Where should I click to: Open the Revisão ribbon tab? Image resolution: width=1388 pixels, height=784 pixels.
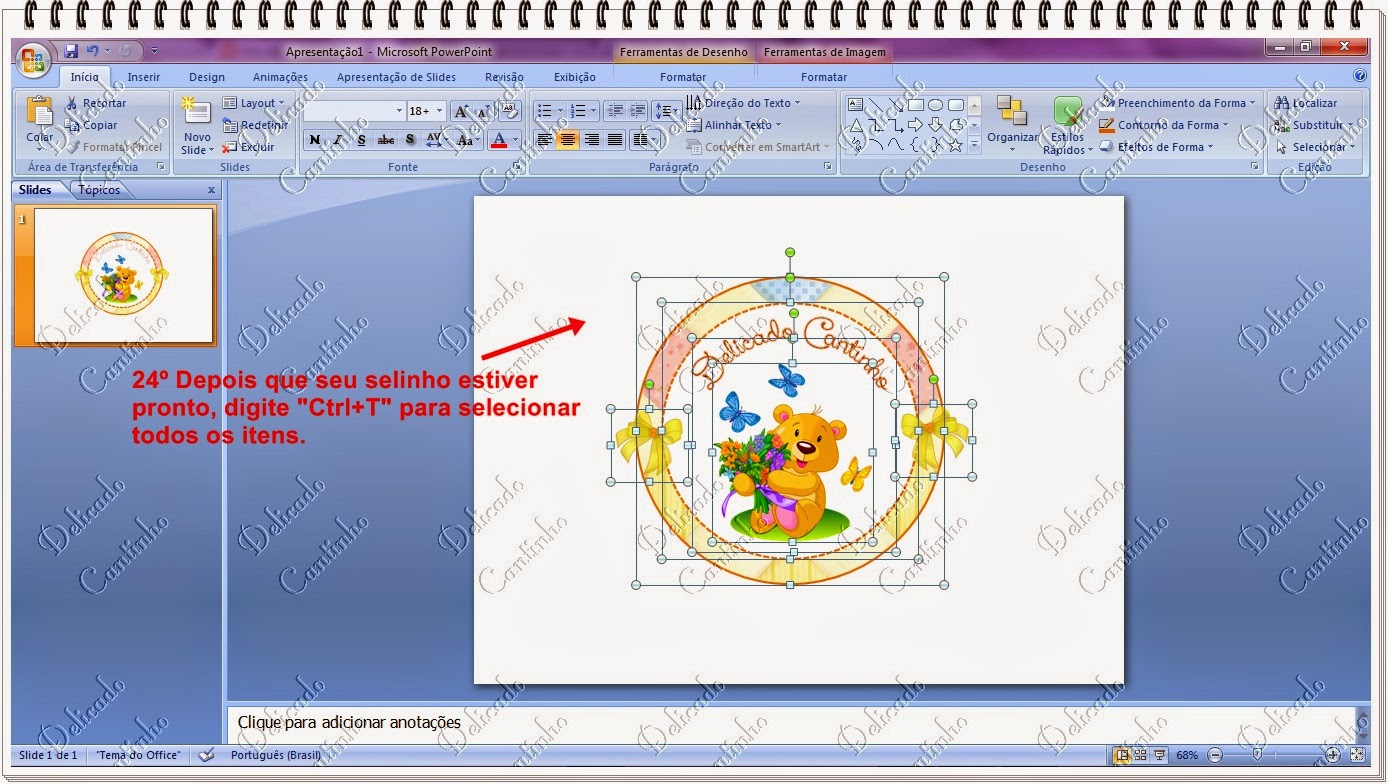pos(504,77)
